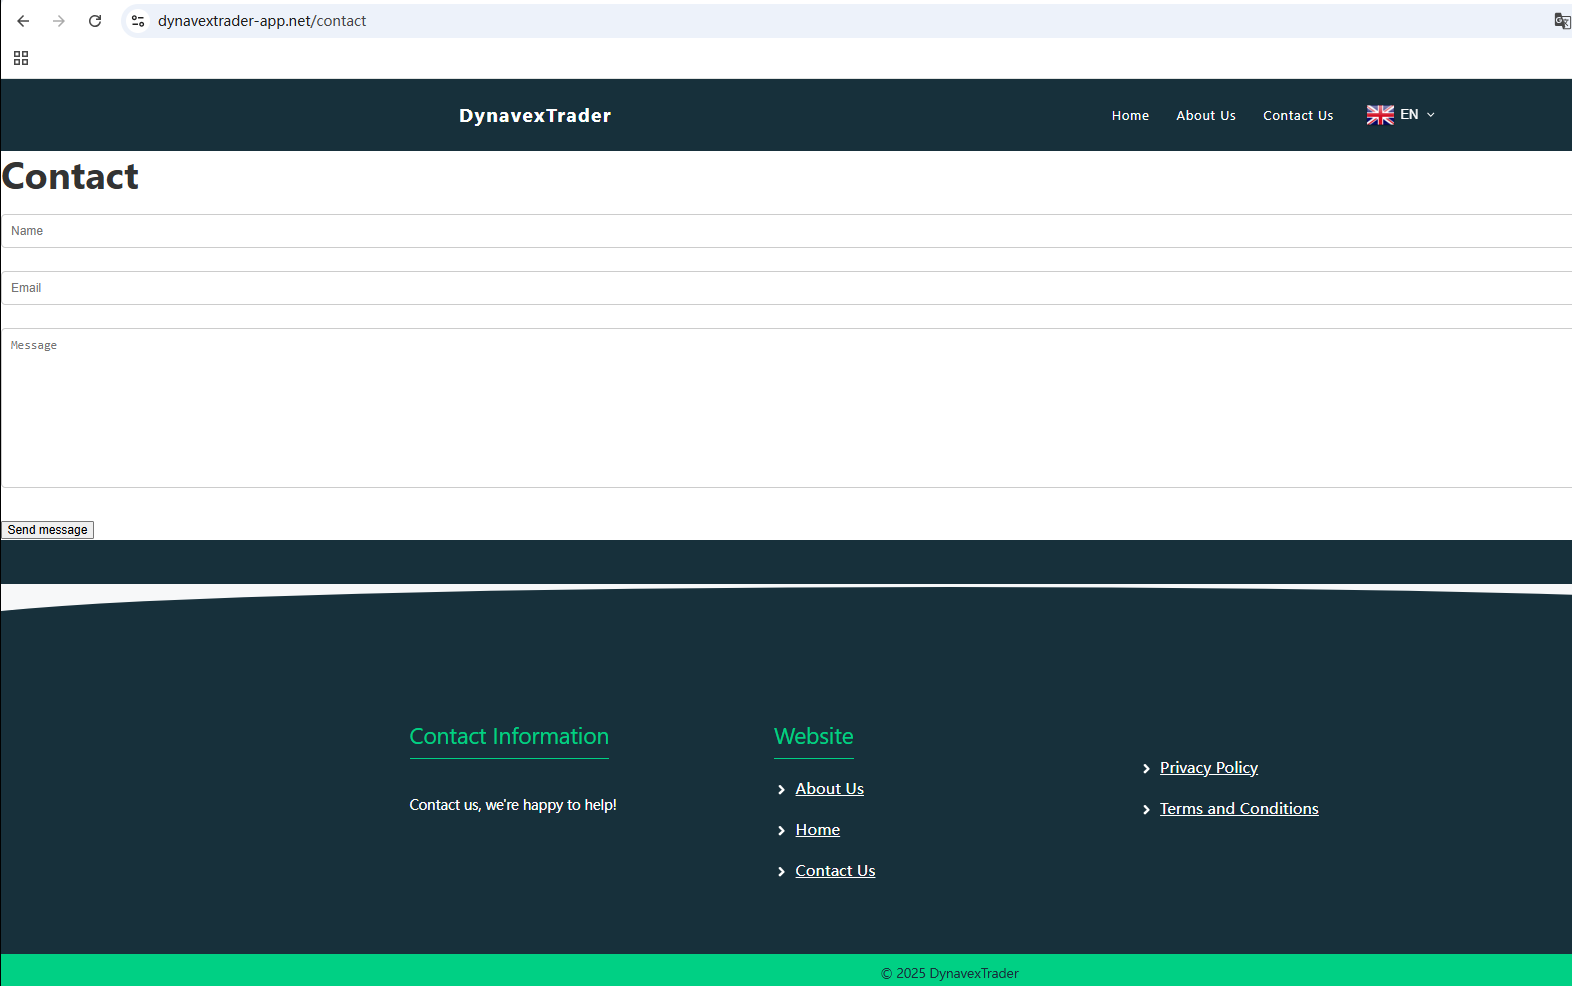Click the translate page icon
1572x986 pixels.
click(x=1561, y=21)
